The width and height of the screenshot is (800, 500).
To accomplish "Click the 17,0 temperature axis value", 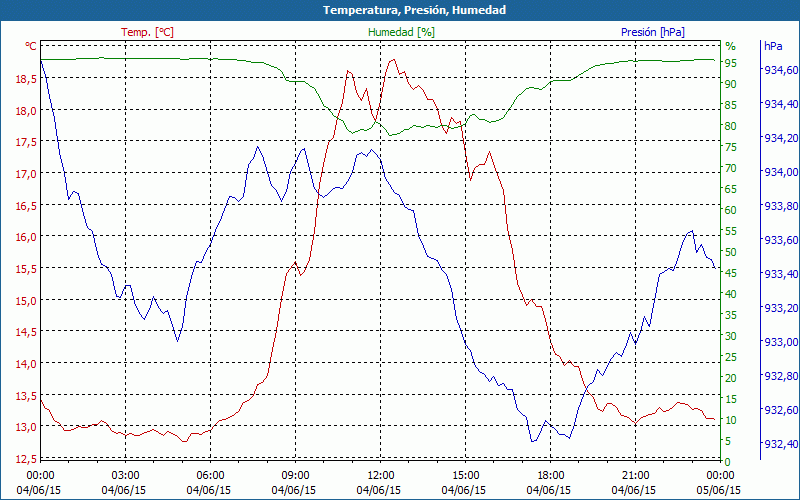I will tap(27, 173).
